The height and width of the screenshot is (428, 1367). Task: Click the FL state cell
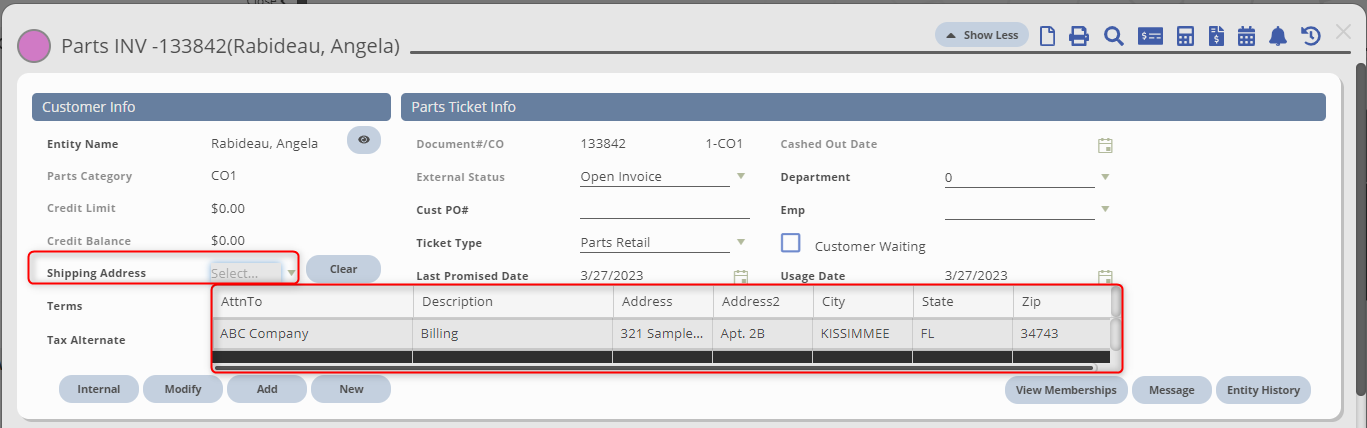(x=963, y=334)
